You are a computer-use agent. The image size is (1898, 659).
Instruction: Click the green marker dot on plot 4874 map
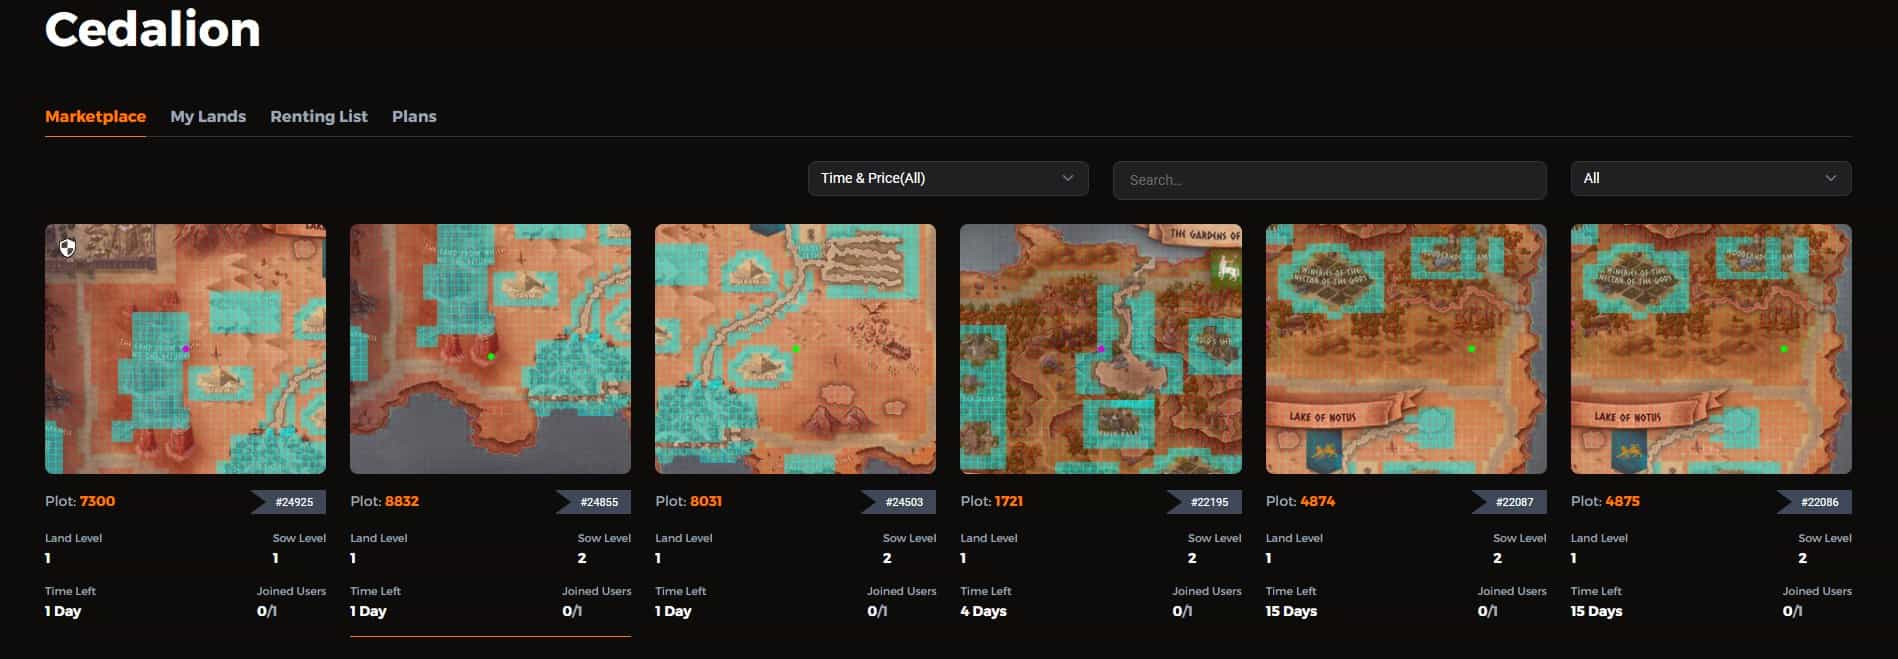[x=1472, y=349]
